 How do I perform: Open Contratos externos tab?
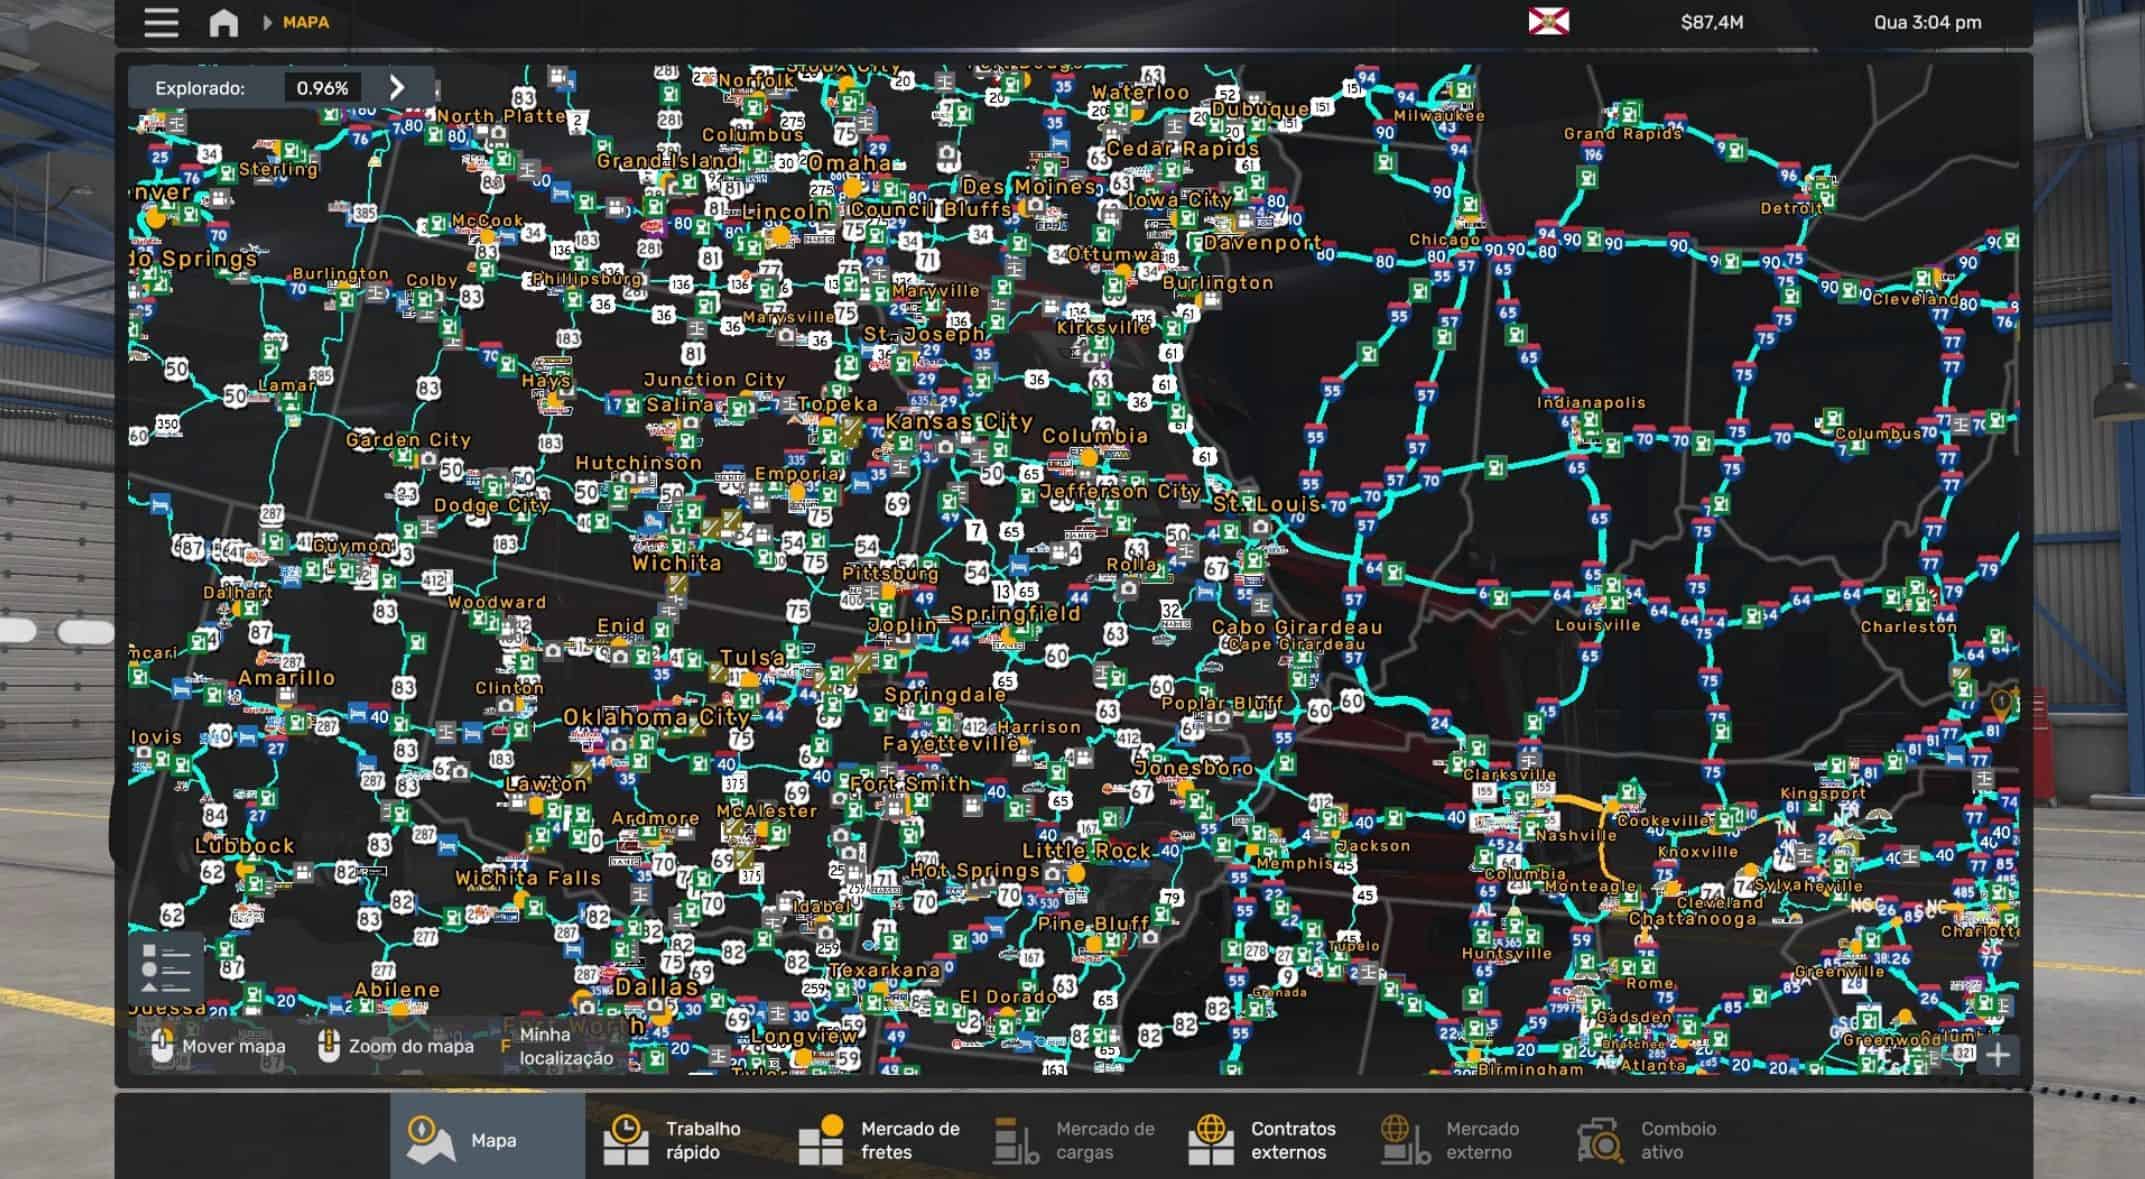tap(1264, 1140)
